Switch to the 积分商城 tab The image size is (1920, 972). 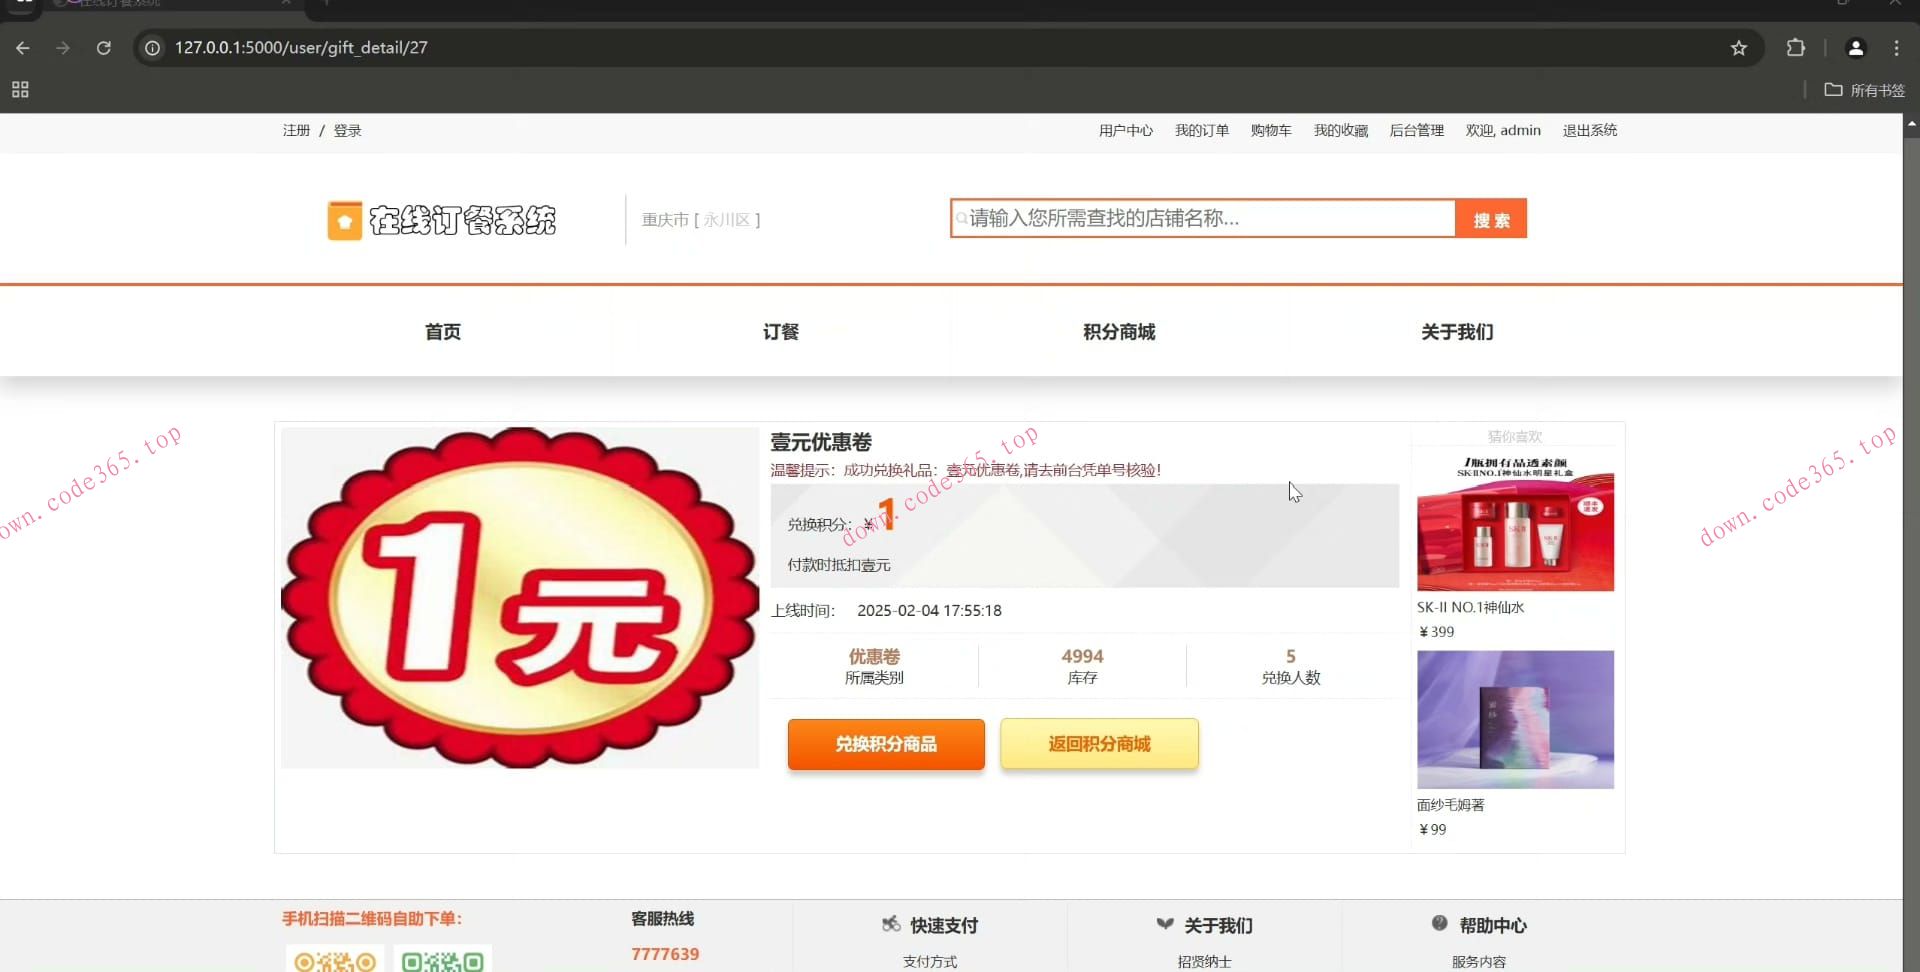click(x=1119, y=331)
